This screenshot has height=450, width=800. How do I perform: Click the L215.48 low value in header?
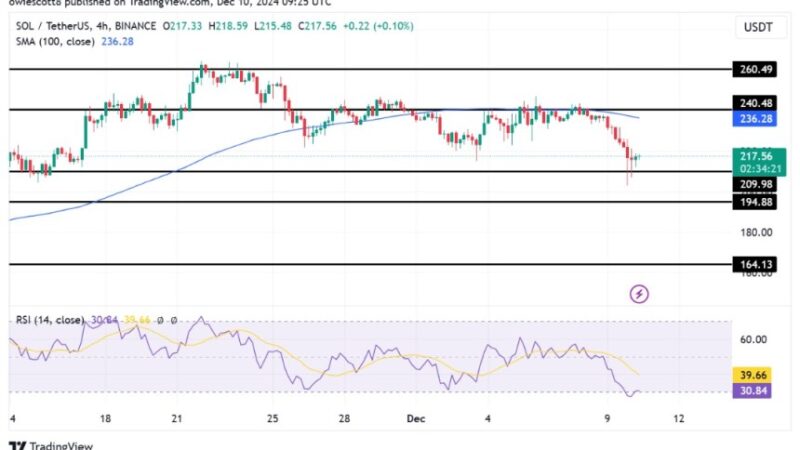273,26
